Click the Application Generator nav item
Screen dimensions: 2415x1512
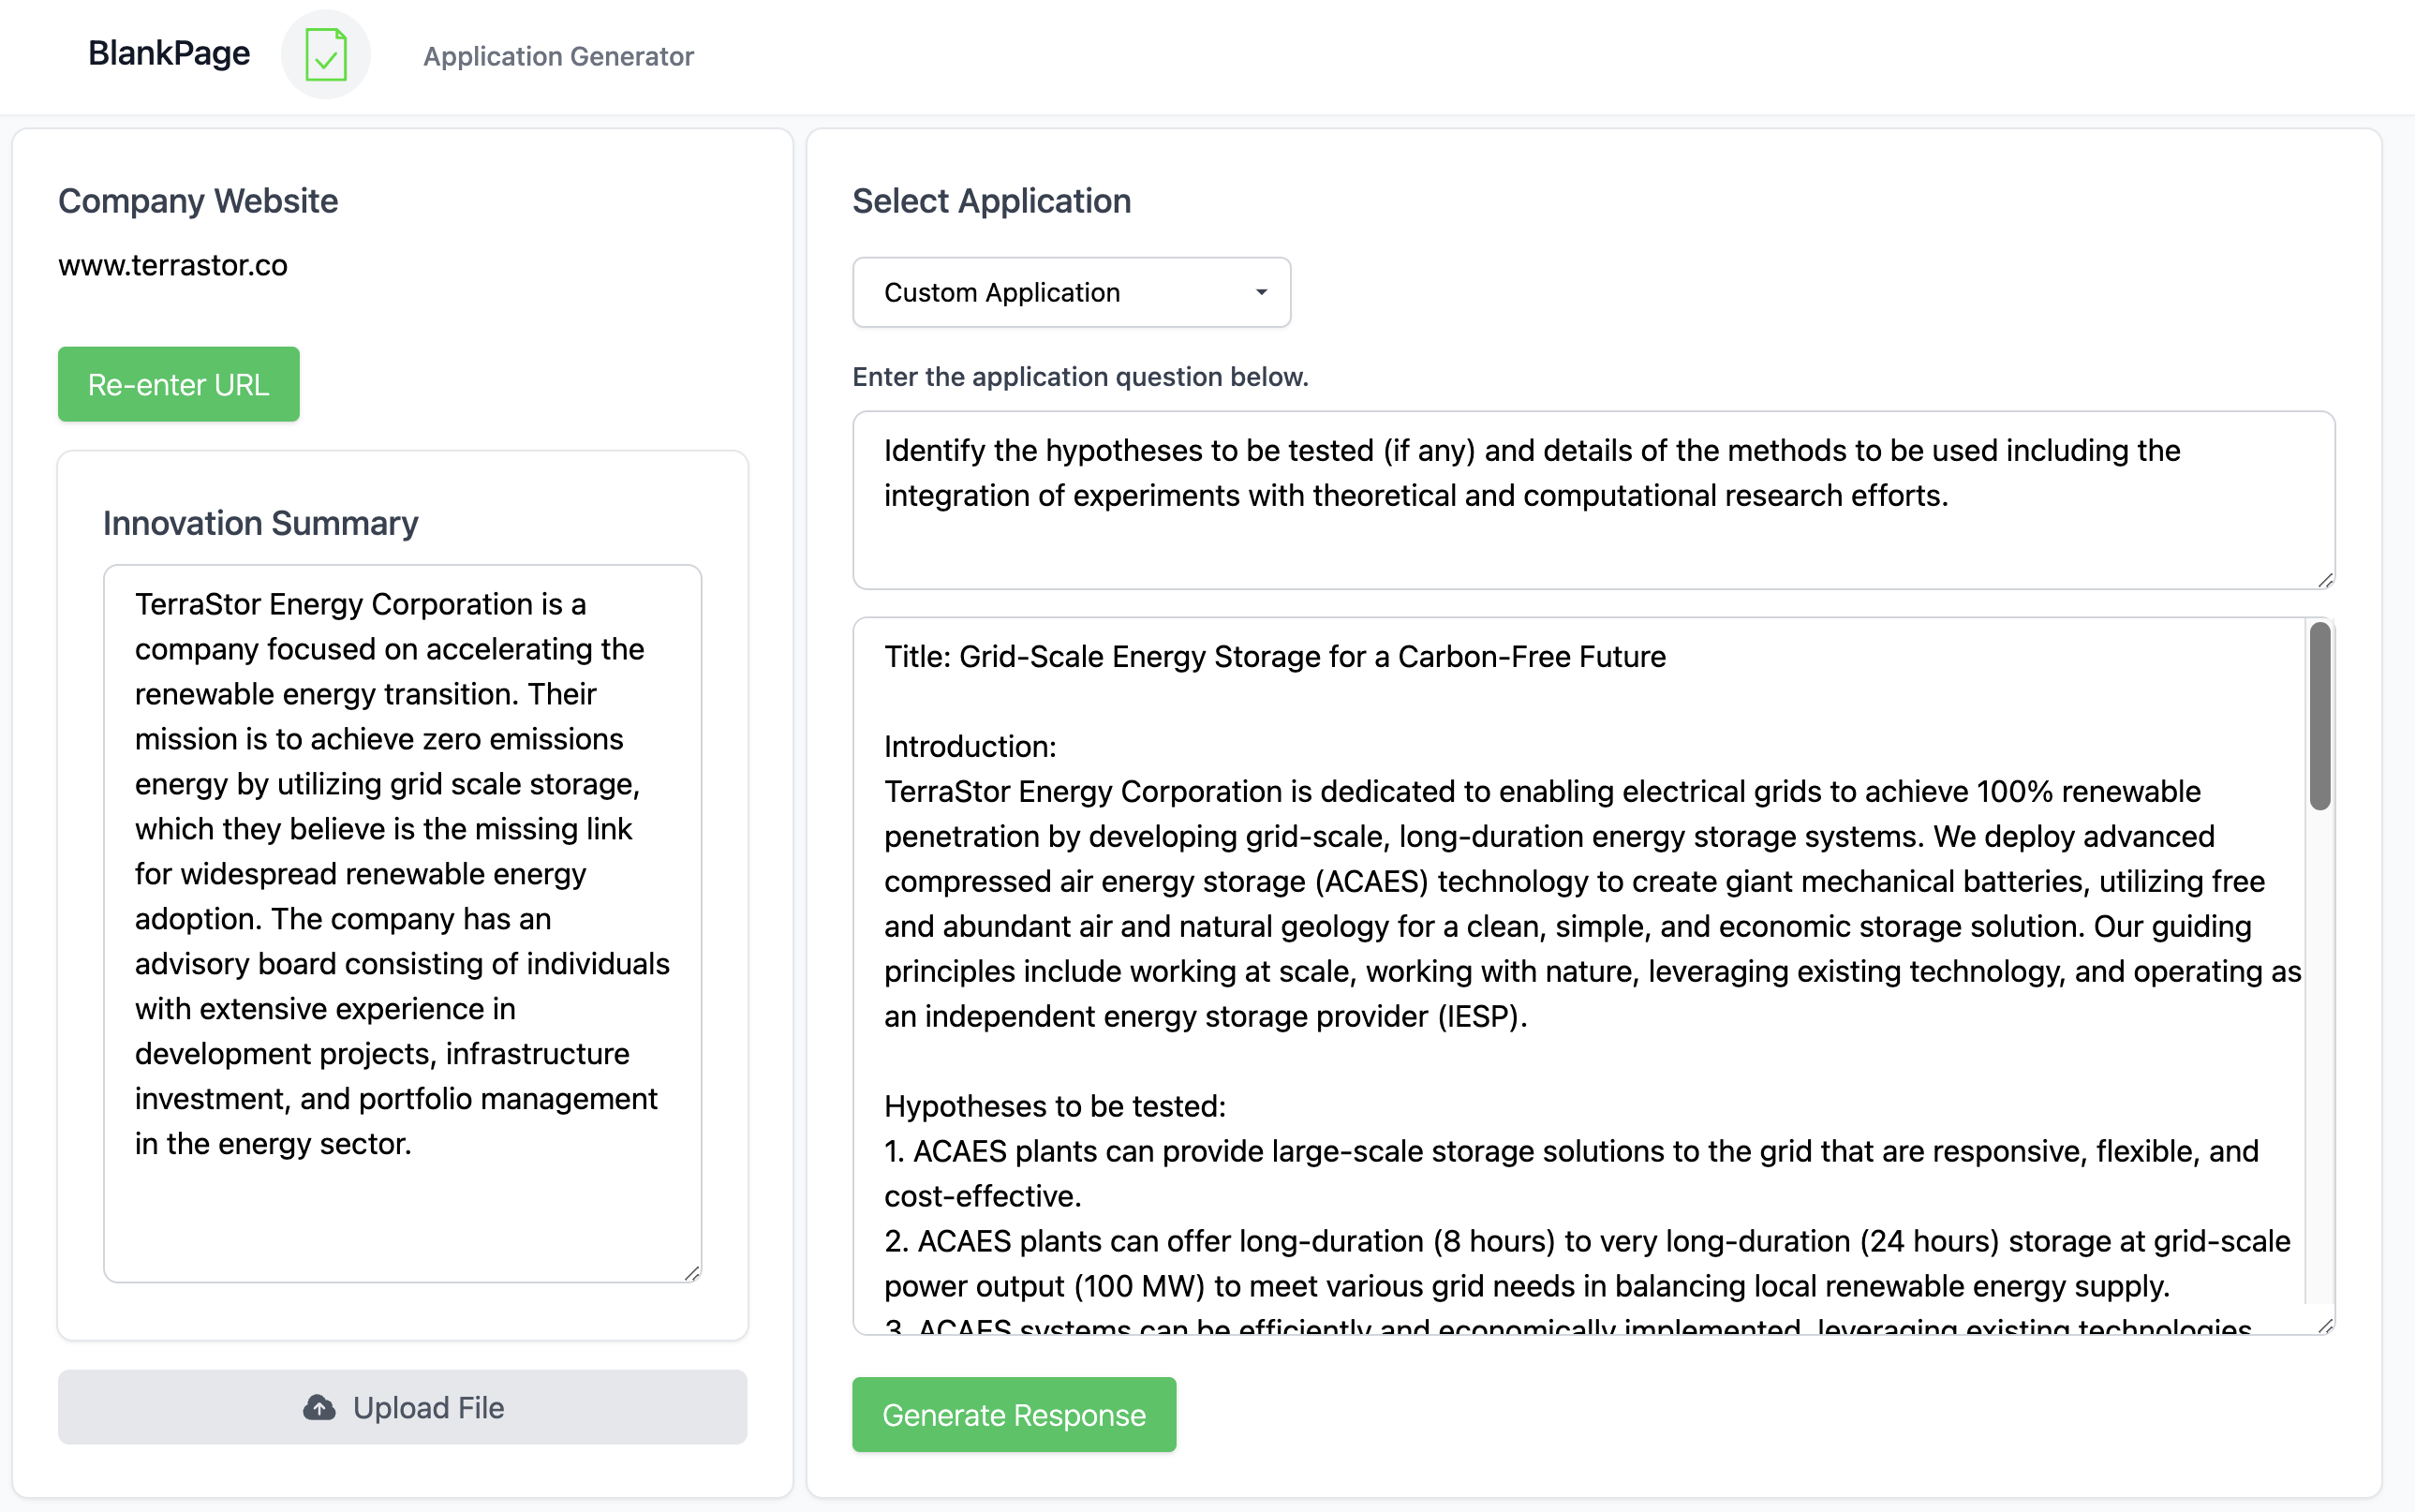pos(558,56)
